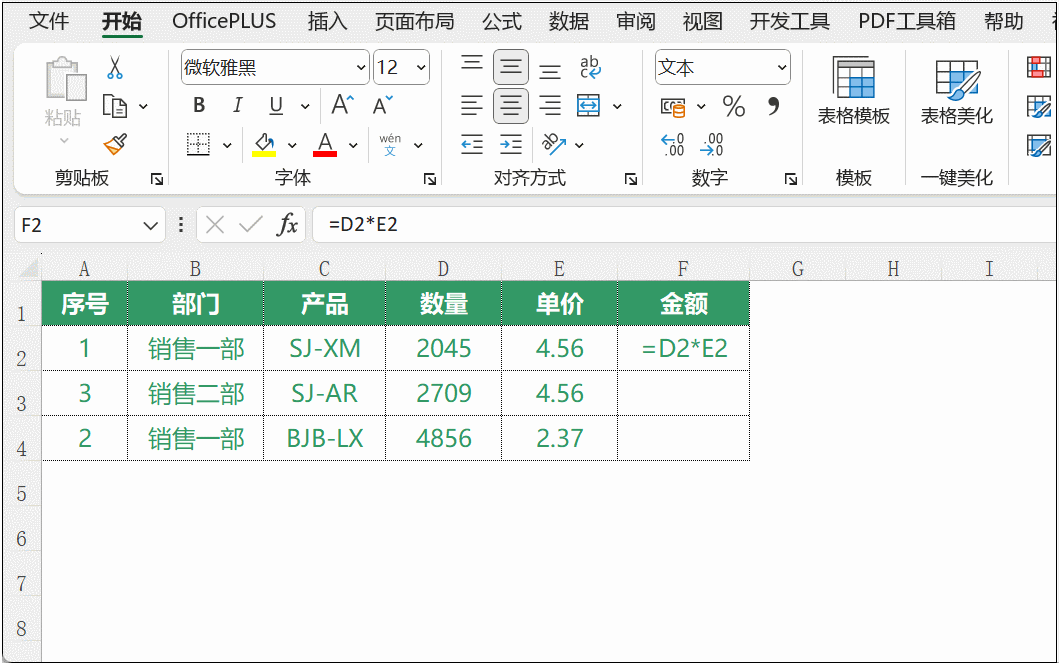This screenshot has height=663, width=1059.
Task: Open the 文件 menu
Action: [49, 22]
